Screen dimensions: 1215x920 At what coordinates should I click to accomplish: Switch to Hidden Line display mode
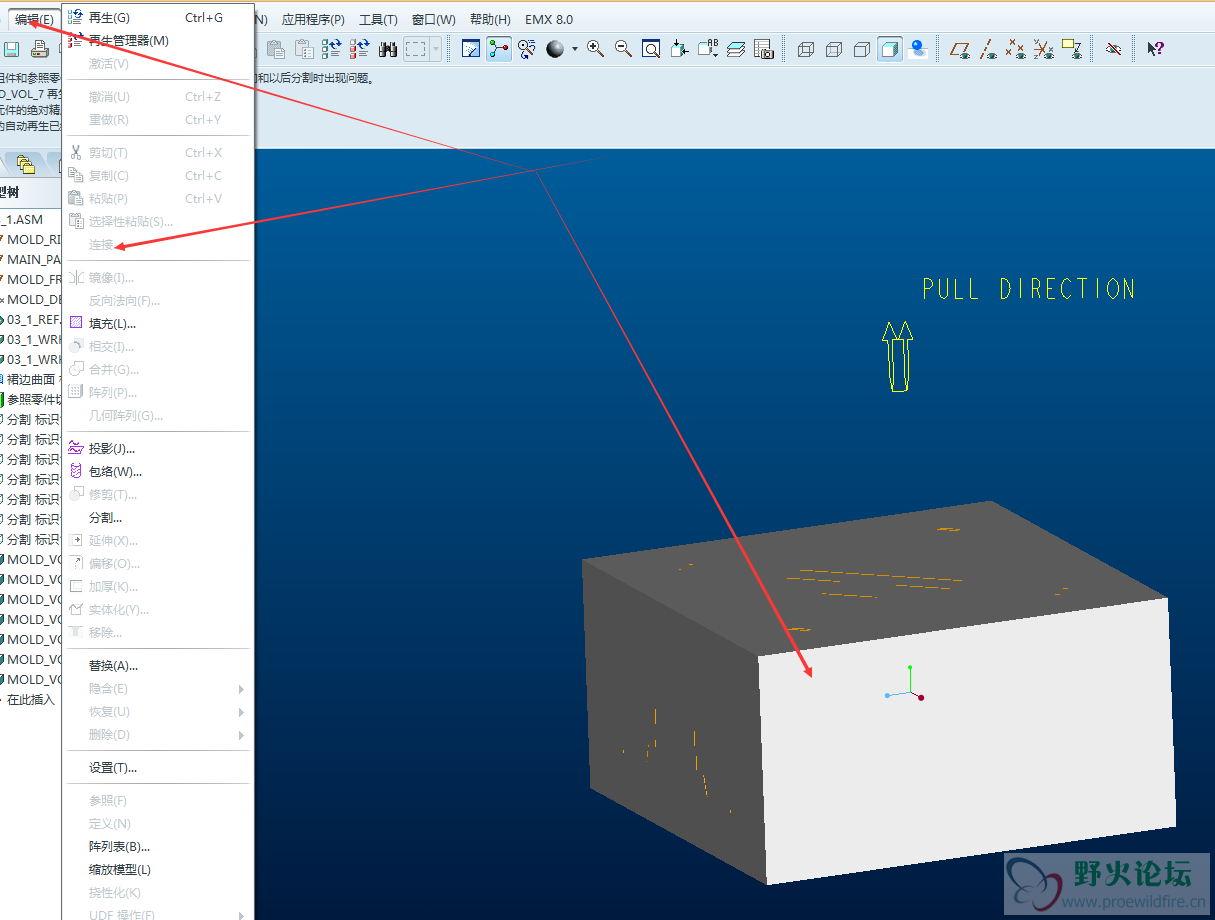click(834, 49)
